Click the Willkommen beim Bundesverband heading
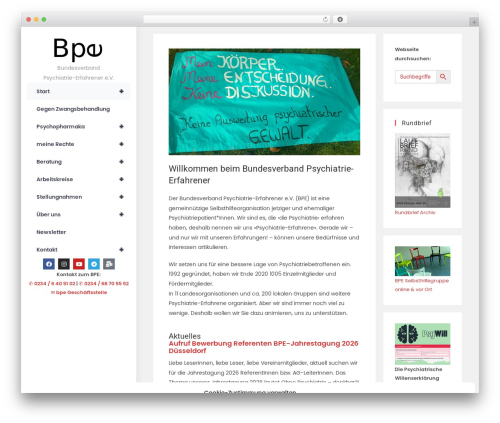The width and height of the screenshot is (500, 423). point(261,174)
